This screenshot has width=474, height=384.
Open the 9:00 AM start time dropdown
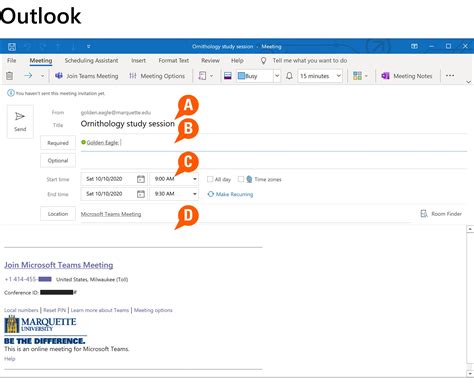point(195,179)
